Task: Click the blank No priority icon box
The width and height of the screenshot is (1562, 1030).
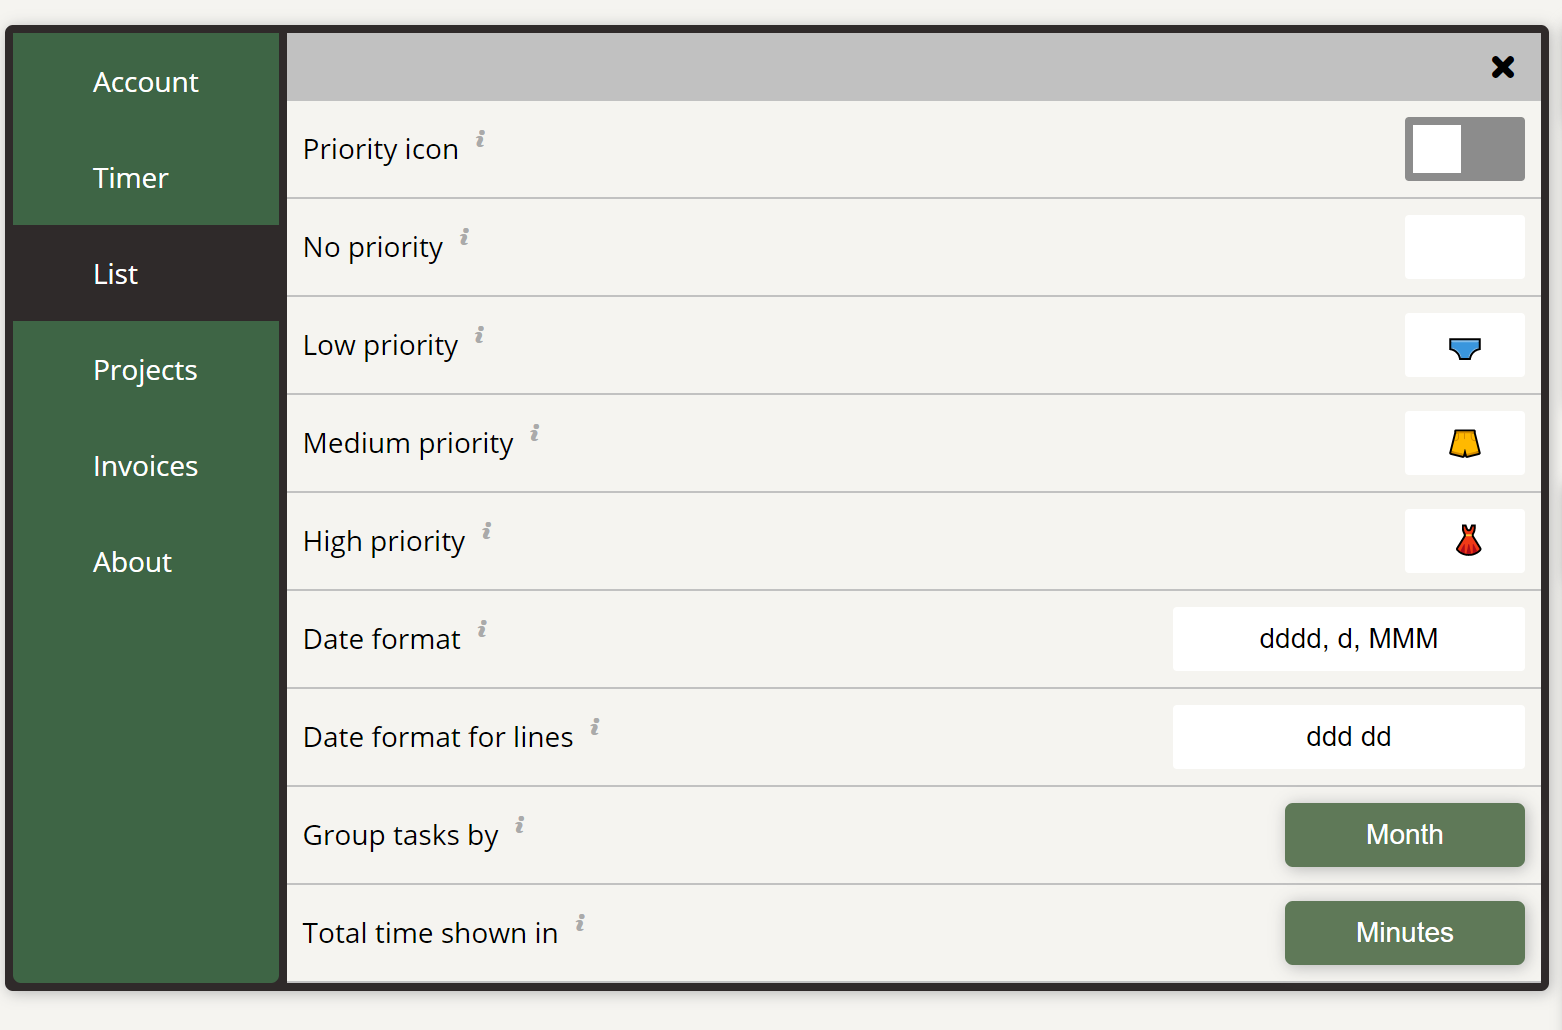Action: coord(1464,246)
